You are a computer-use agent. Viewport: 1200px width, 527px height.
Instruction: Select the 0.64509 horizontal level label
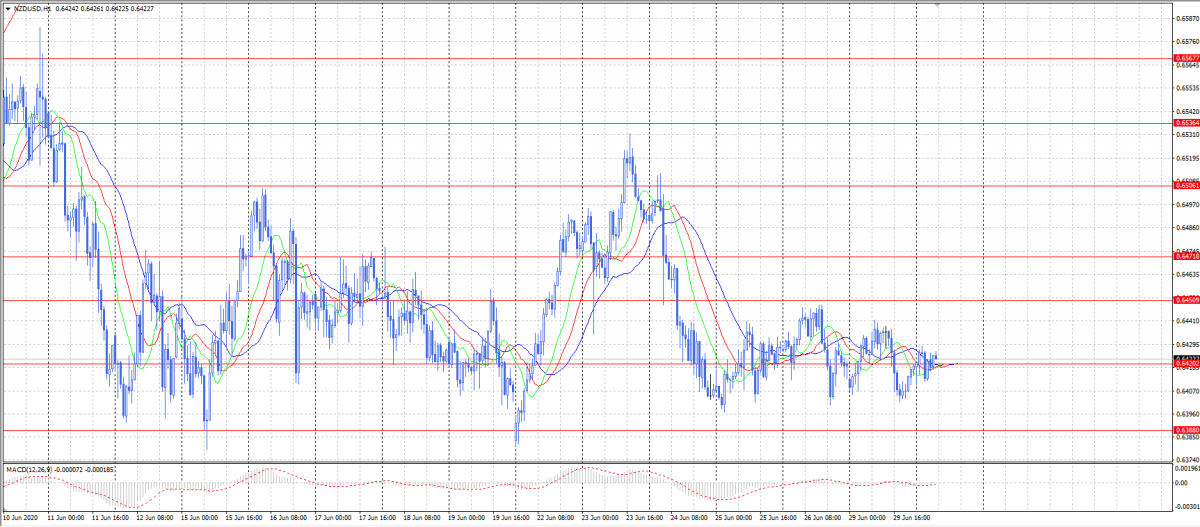click(x=1186, y=300)
